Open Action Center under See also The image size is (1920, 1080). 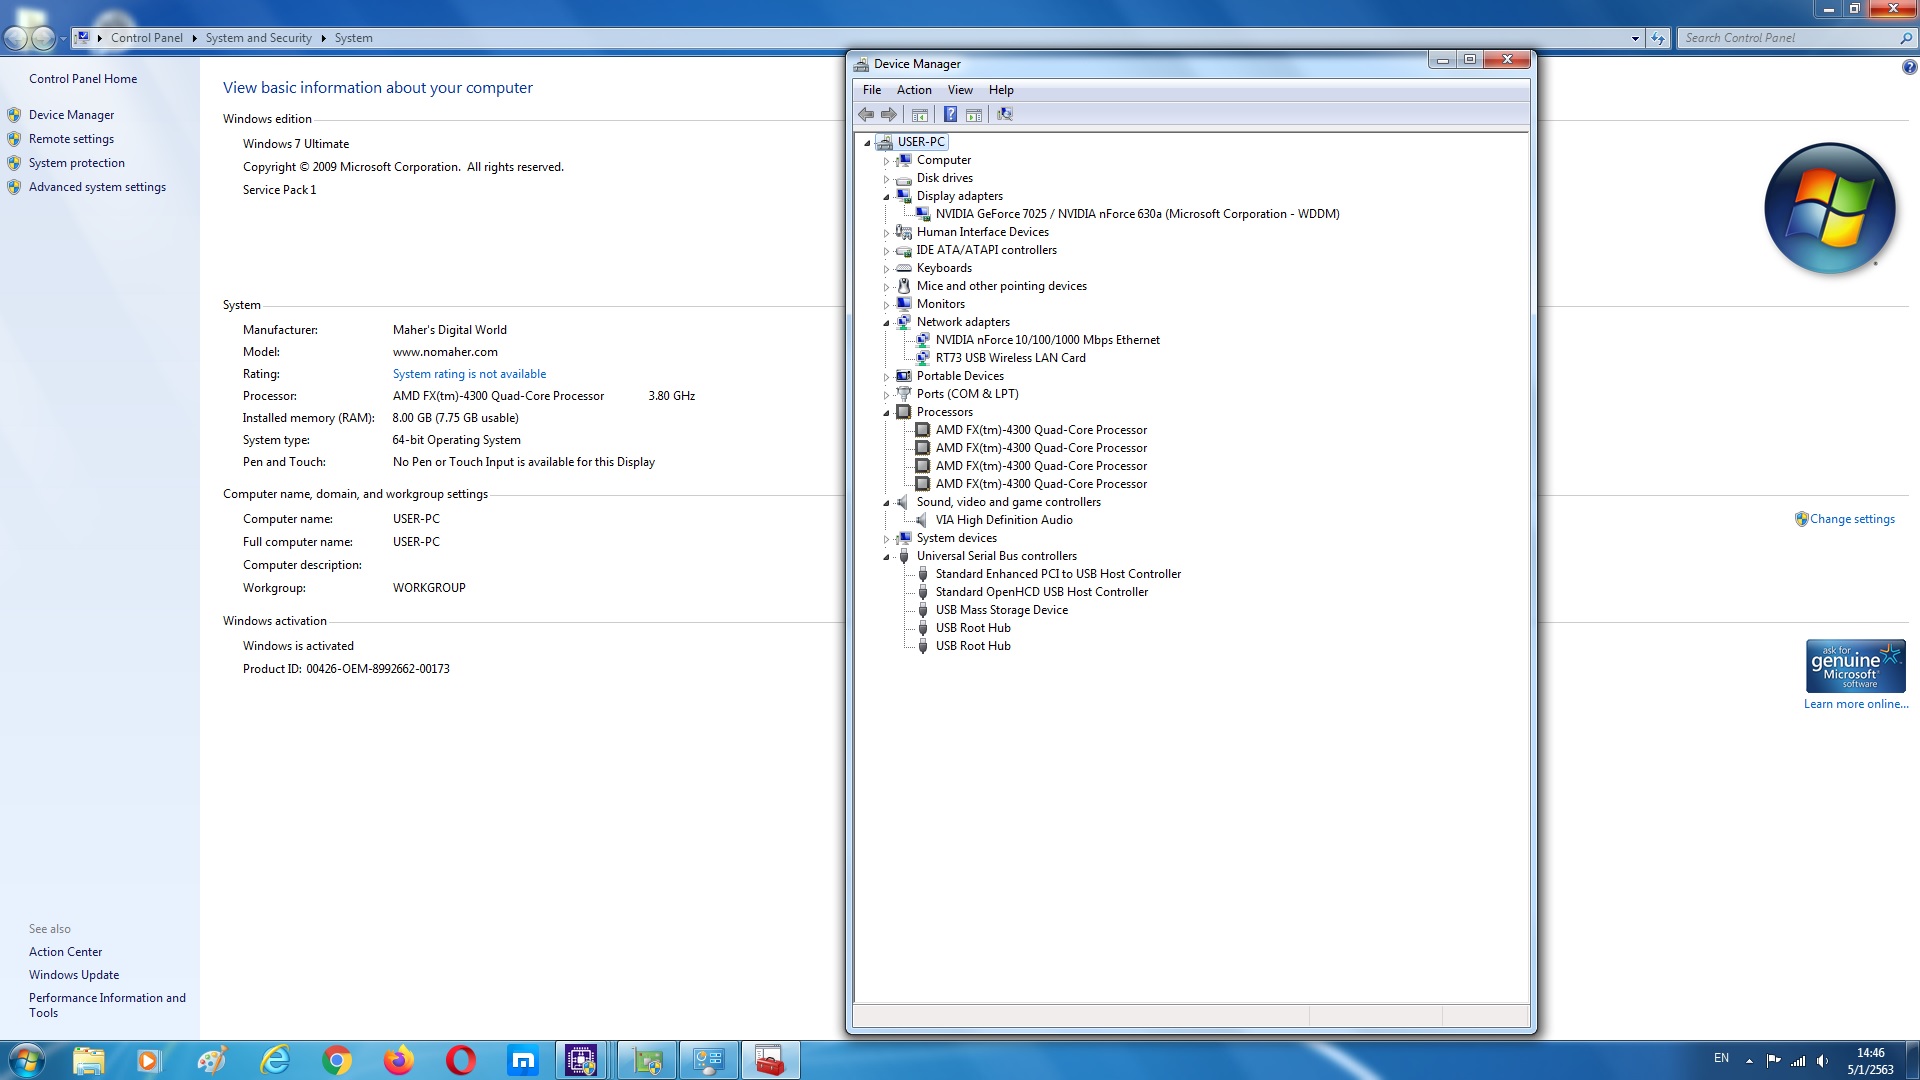coord(65,952)
